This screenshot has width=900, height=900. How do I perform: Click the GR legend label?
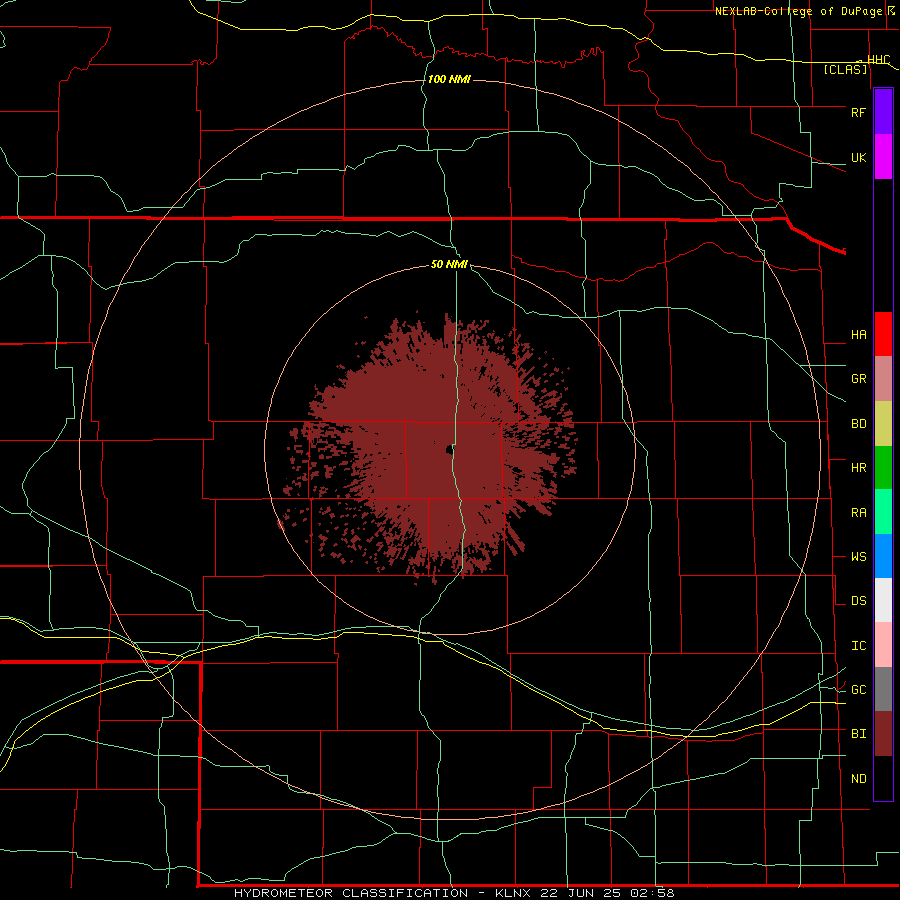858,379
